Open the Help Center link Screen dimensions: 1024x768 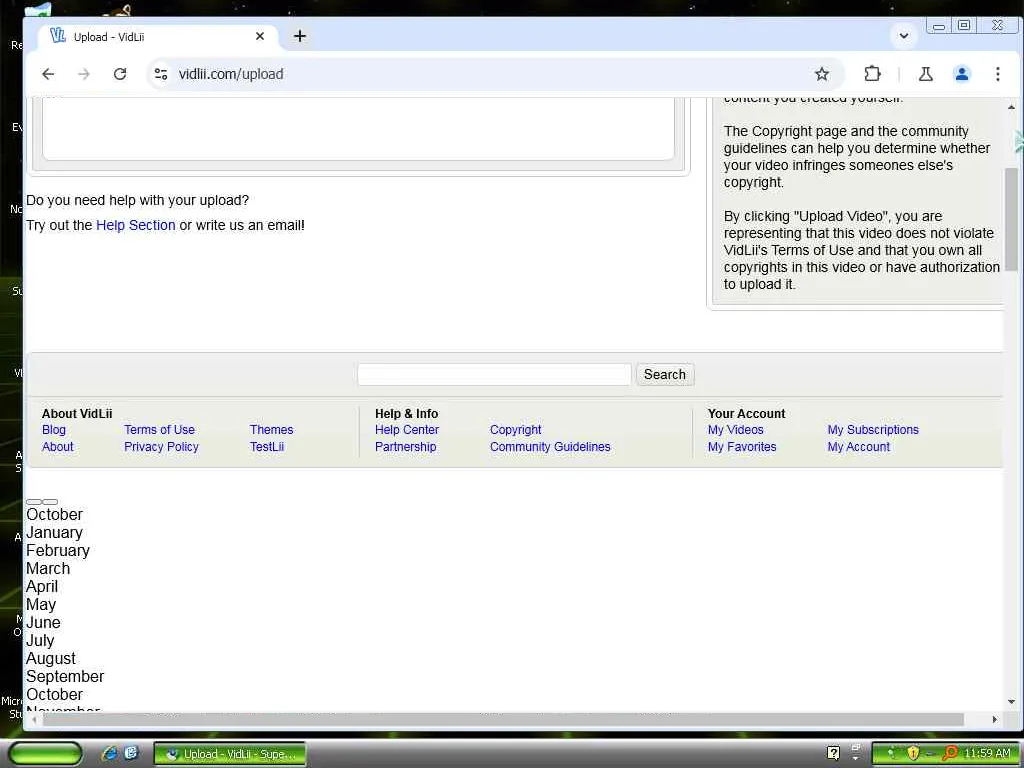pyautogui.click(x=407, y=430)
